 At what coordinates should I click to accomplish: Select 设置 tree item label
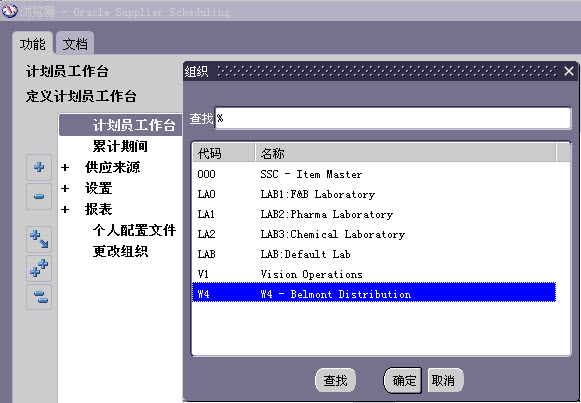[x=99, y=188]
